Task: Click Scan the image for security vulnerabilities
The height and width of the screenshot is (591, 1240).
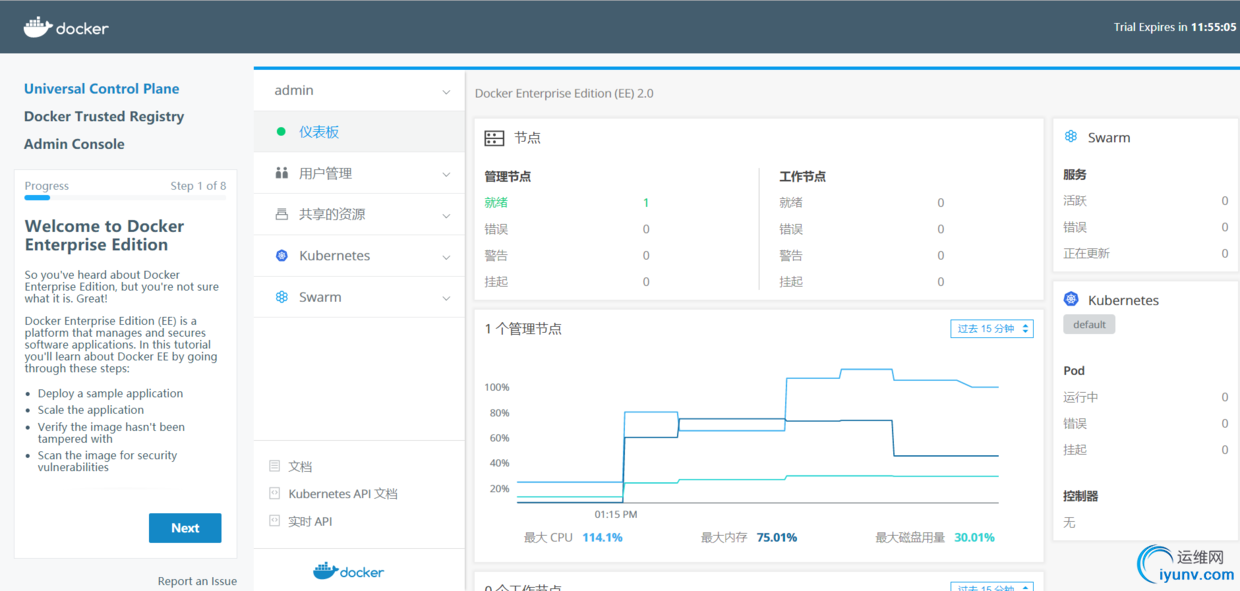Action: [x=107, y=461]
